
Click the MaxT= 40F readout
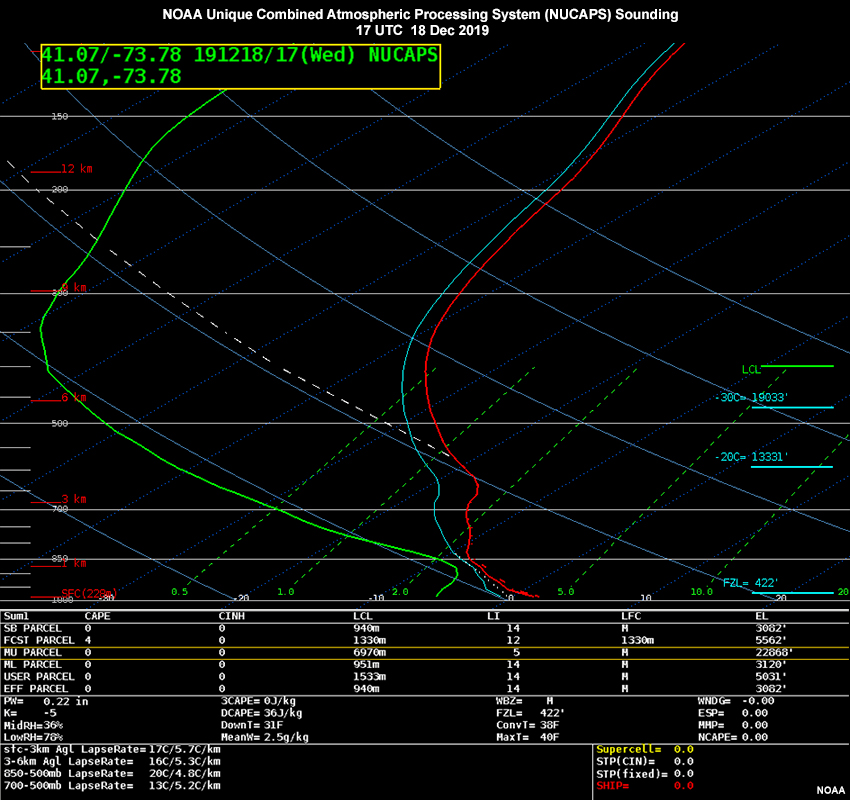click(527, 737)
